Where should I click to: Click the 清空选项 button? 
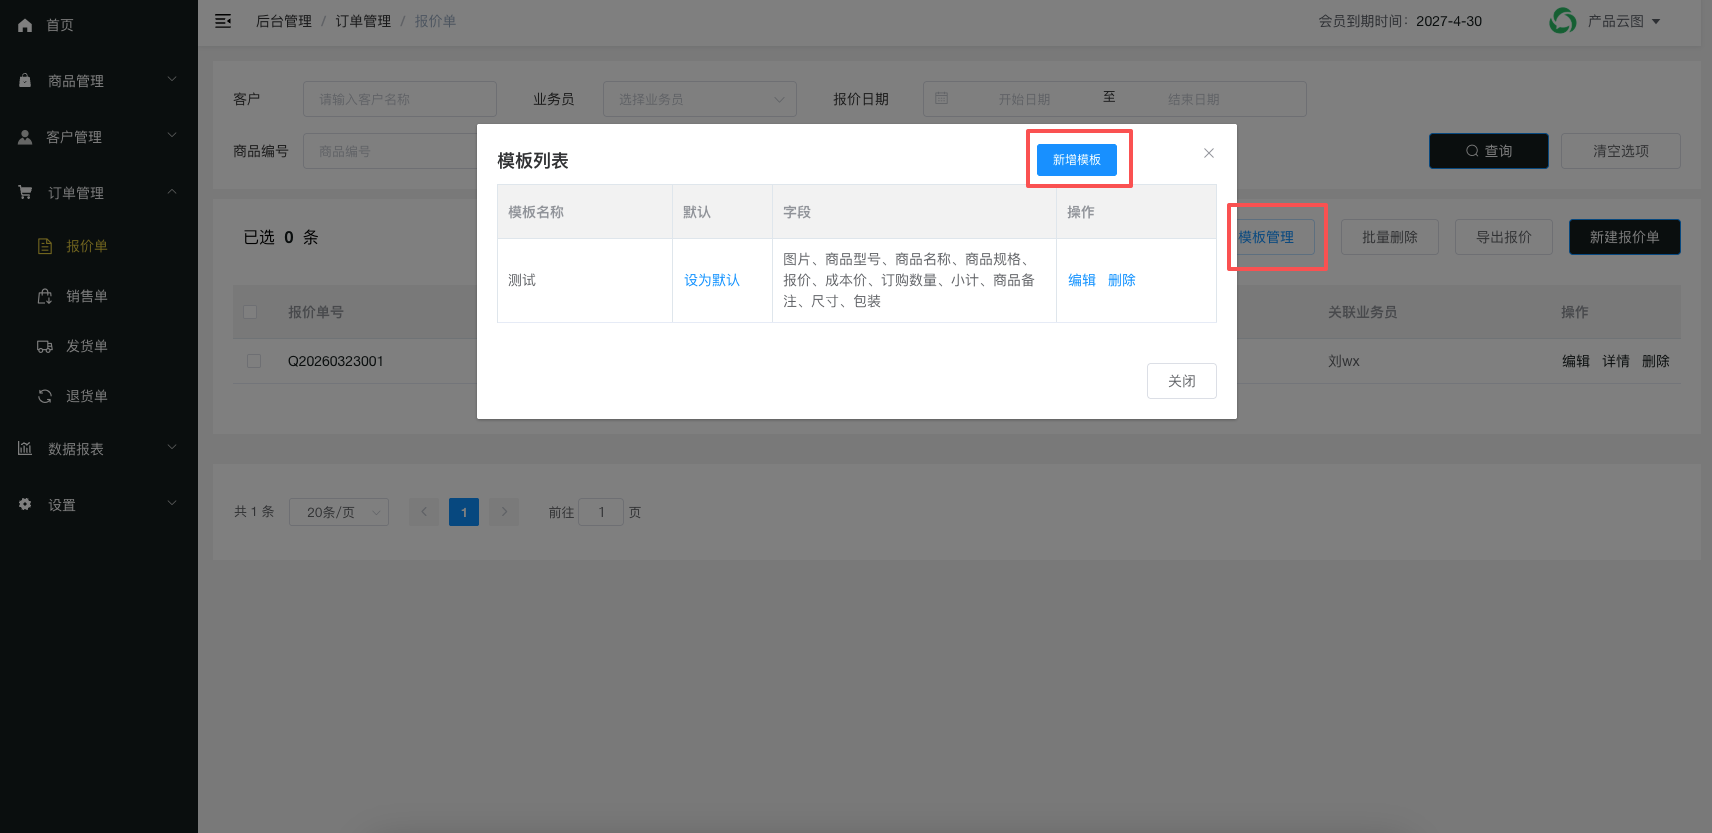(x=1621, y=151)
